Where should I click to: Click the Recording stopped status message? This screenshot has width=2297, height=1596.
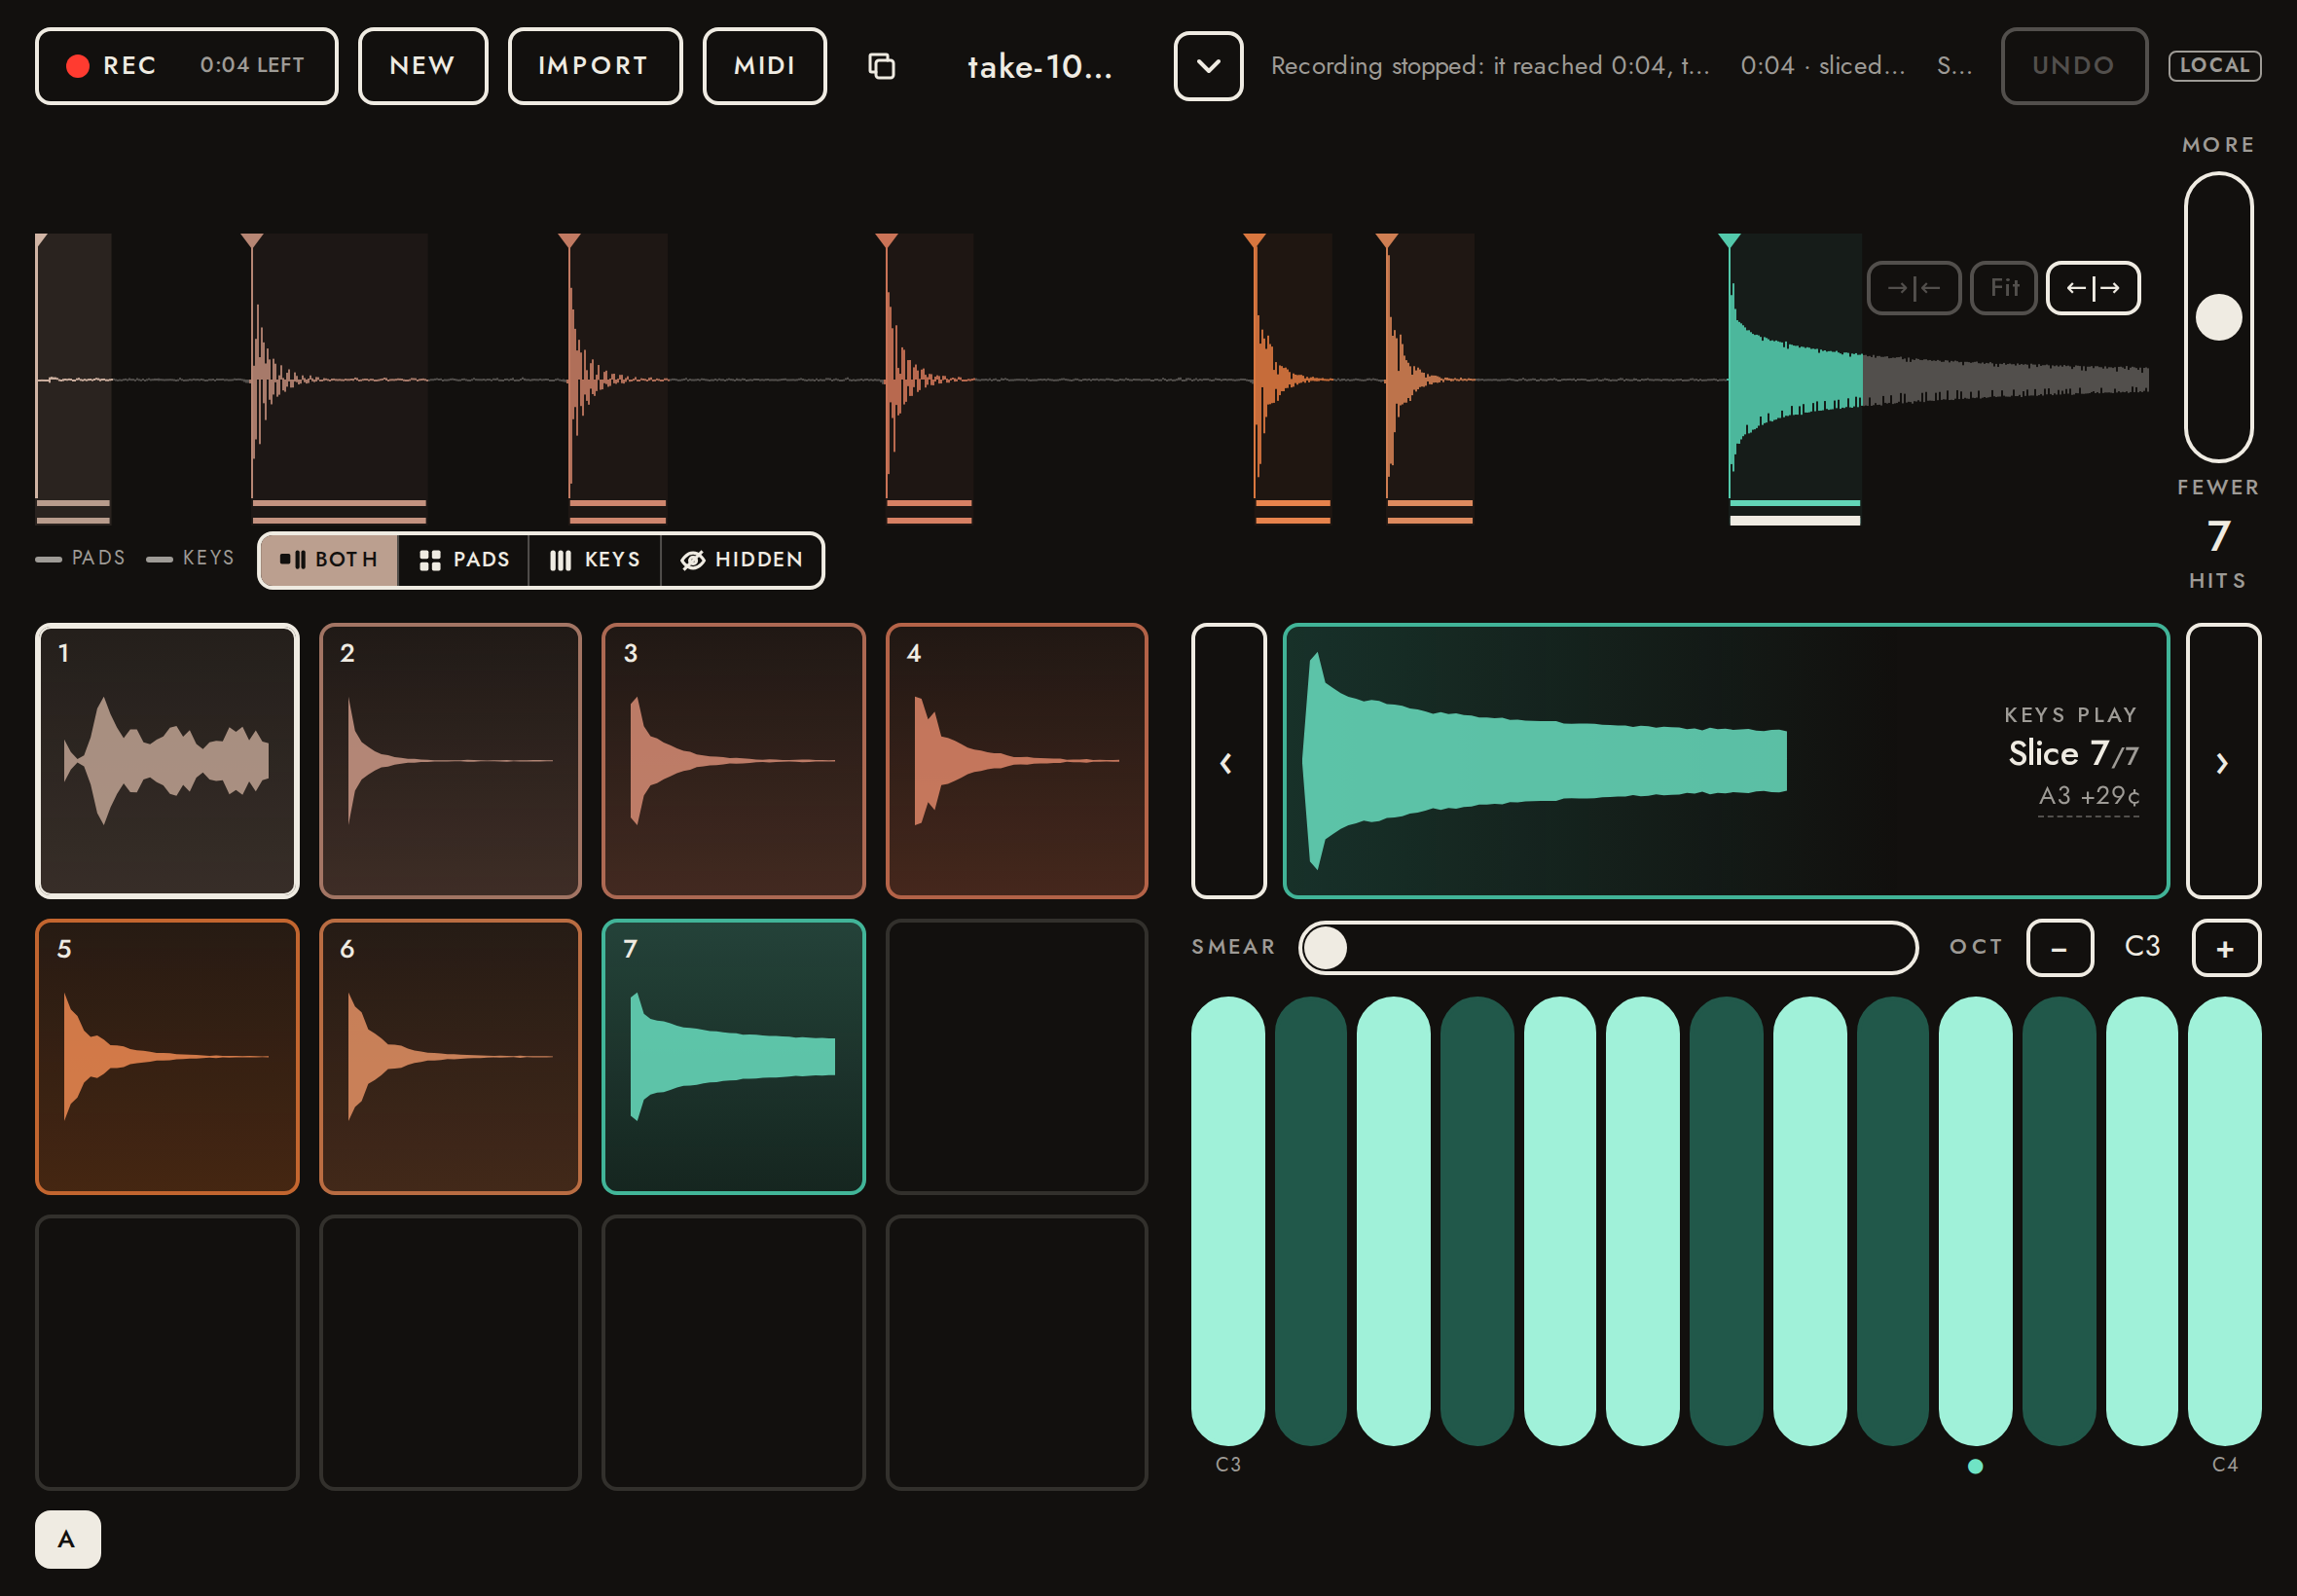click(x=1490, y=66)
